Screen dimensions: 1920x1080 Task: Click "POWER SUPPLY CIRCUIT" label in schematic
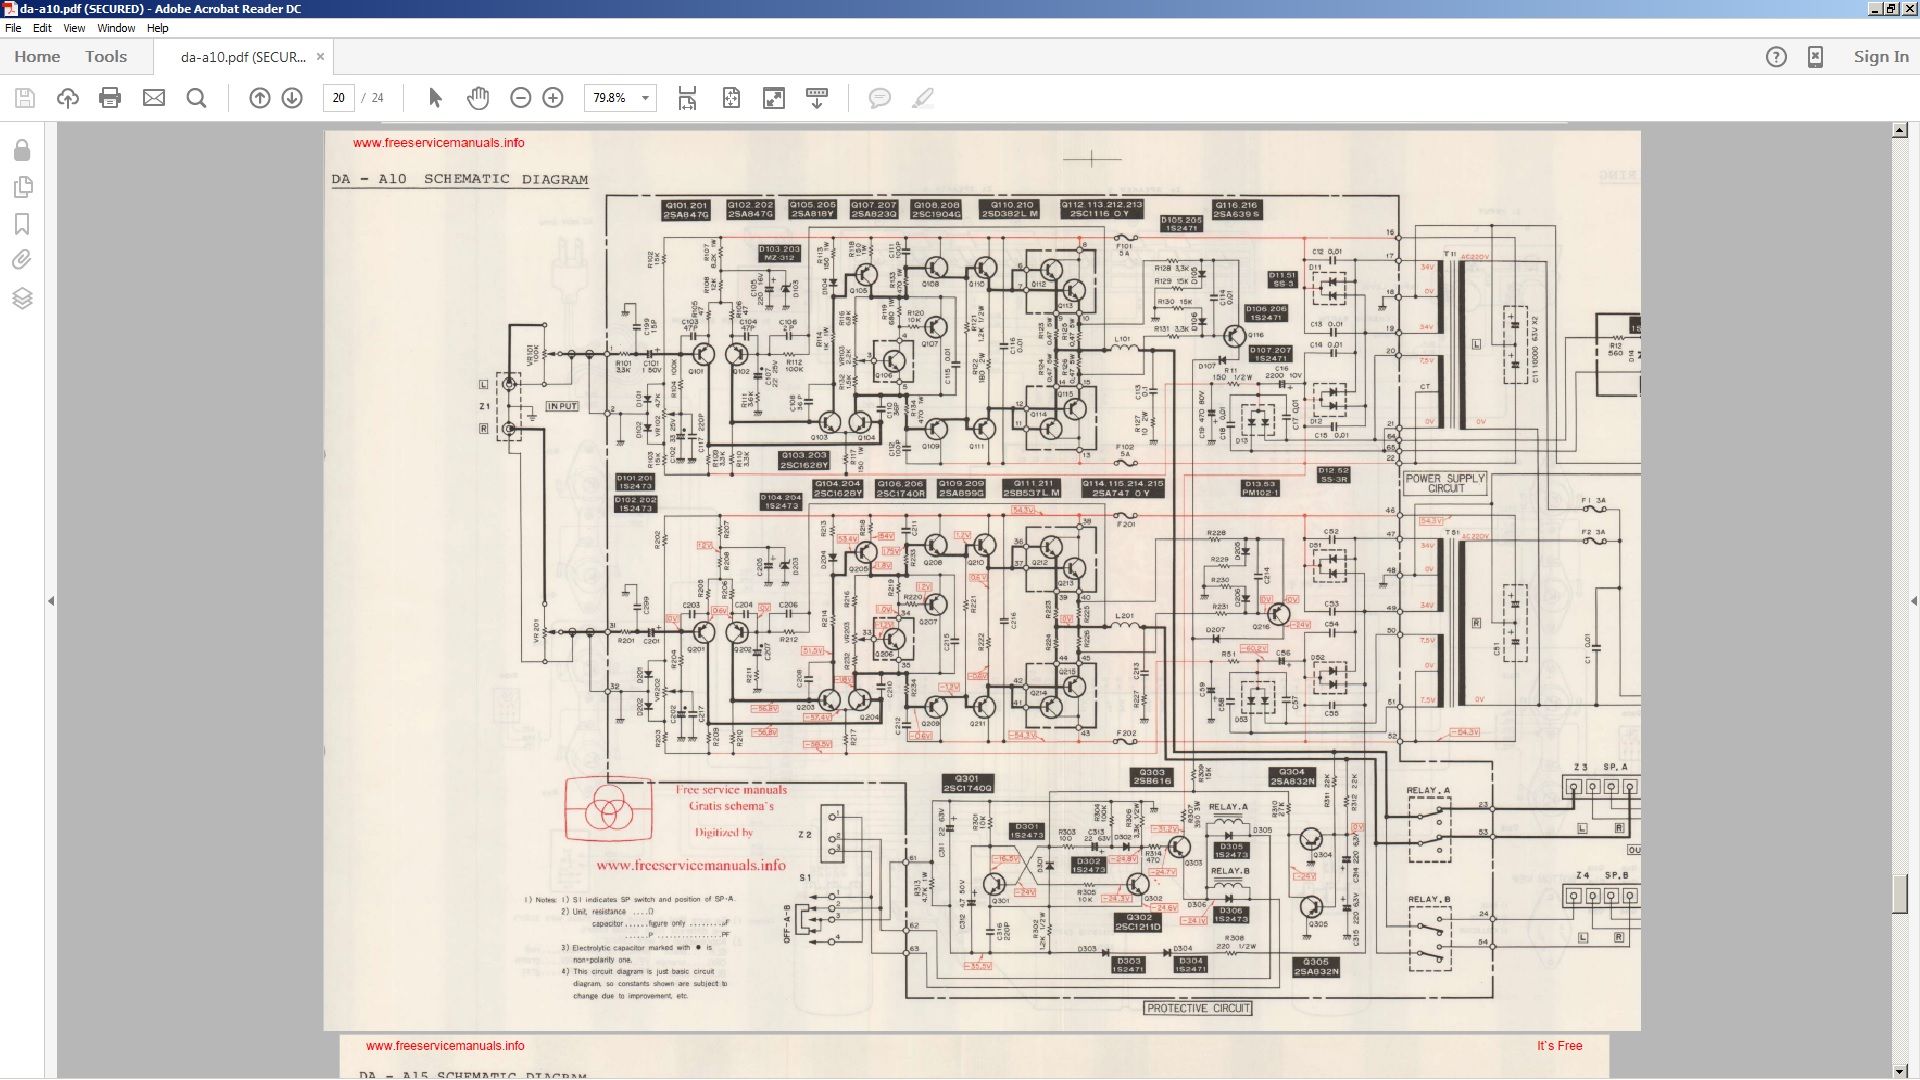pyautogui.click(x=1445, y=483)
